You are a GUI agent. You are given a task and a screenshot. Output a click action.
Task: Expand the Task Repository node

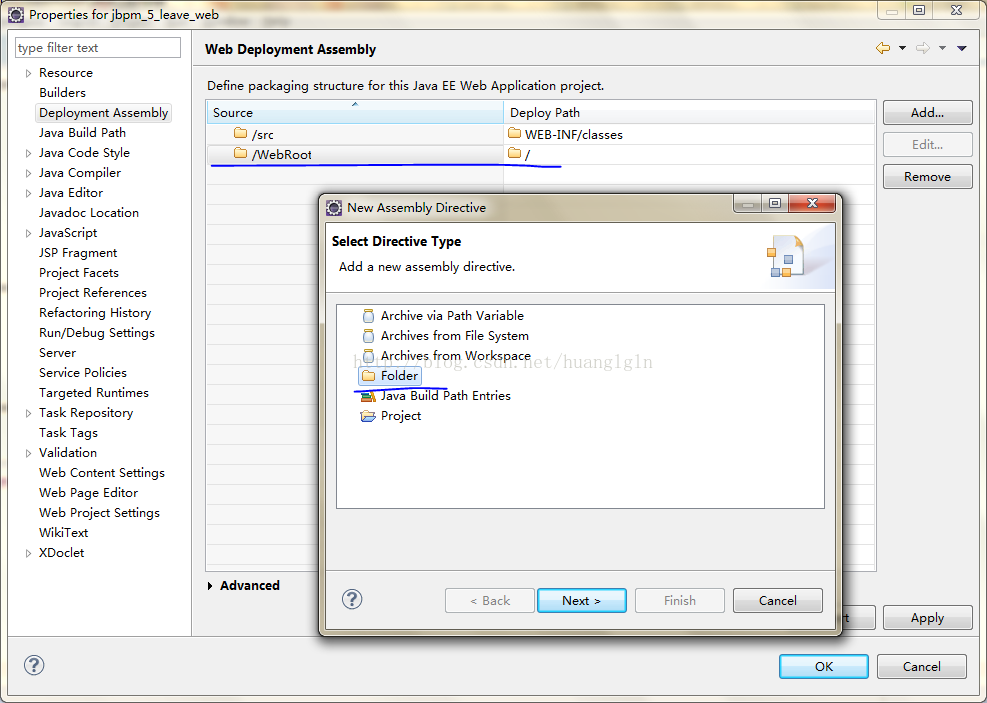tap(28, 413)
